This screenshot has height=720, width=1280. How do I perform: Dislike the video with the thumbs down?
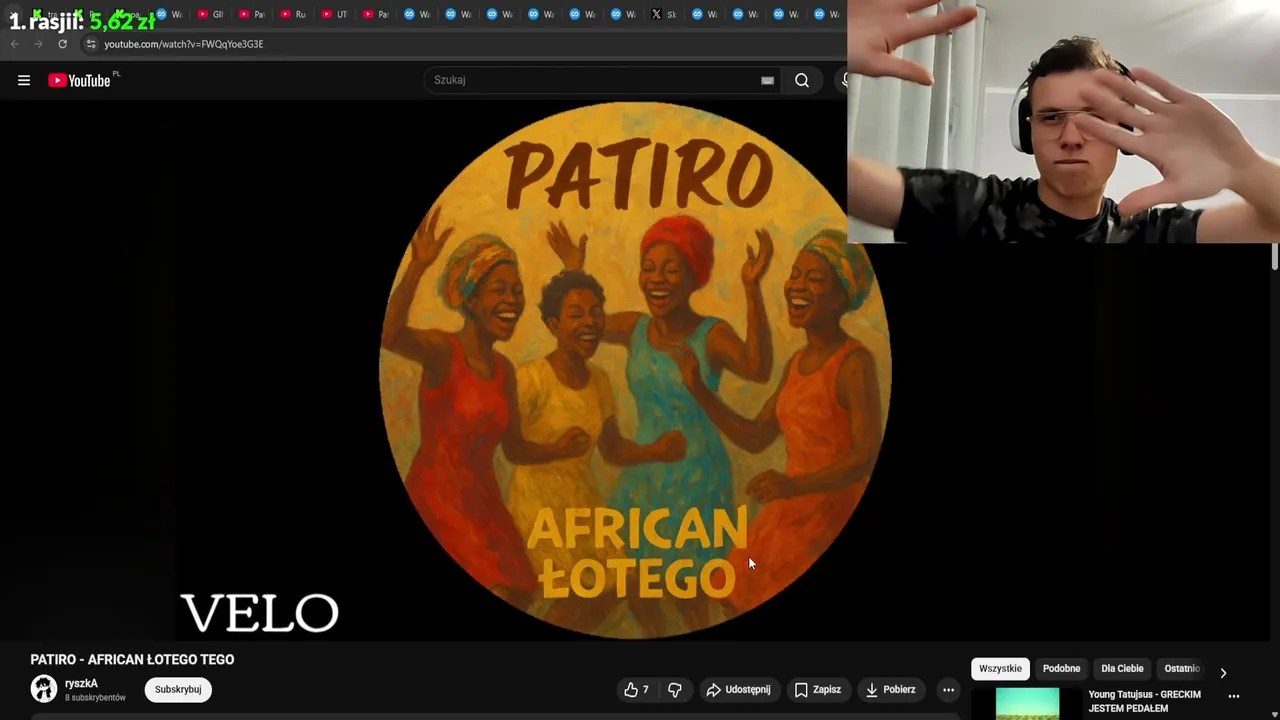pyautogui.click(x=675, y=689)
